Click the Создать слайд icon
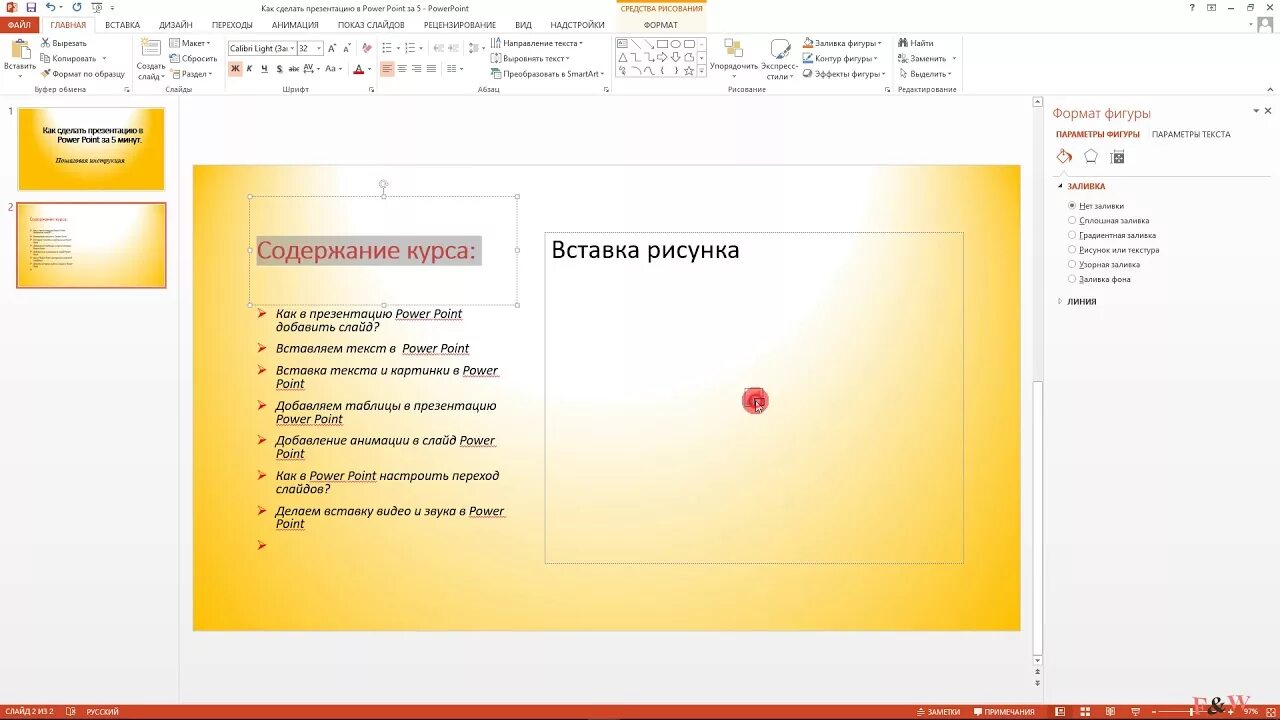Screen dimensions: 1280x720 (151, 48)
